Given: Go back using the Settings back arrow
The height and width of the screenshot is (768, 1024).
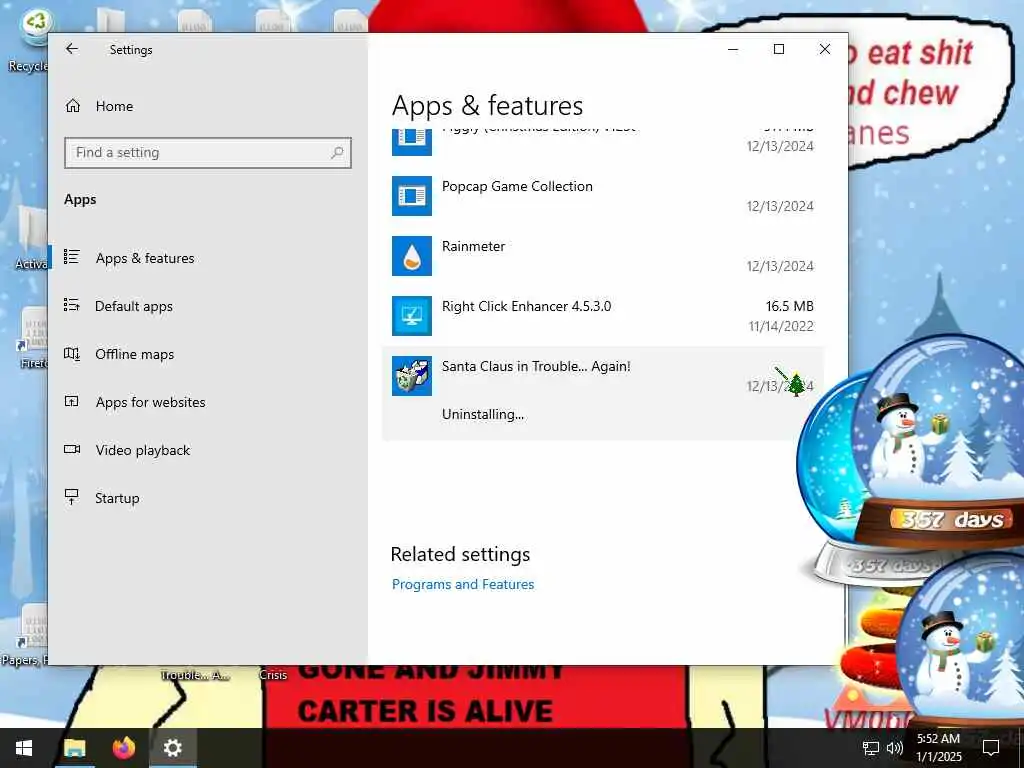Looking at the screenshot, I should click(x=72, y=49).
